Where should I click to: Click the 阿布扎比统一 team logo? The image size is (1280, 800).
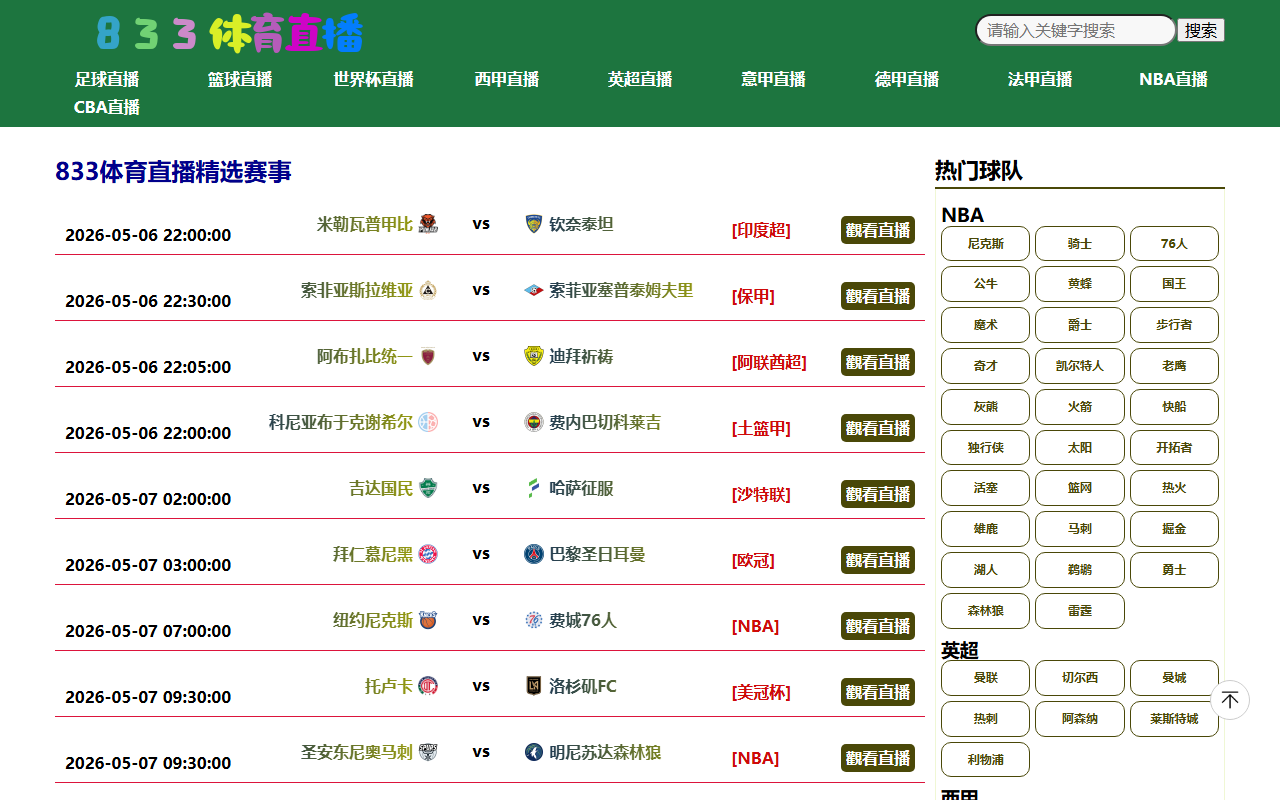pyautogui.click(x=428, y=356)
